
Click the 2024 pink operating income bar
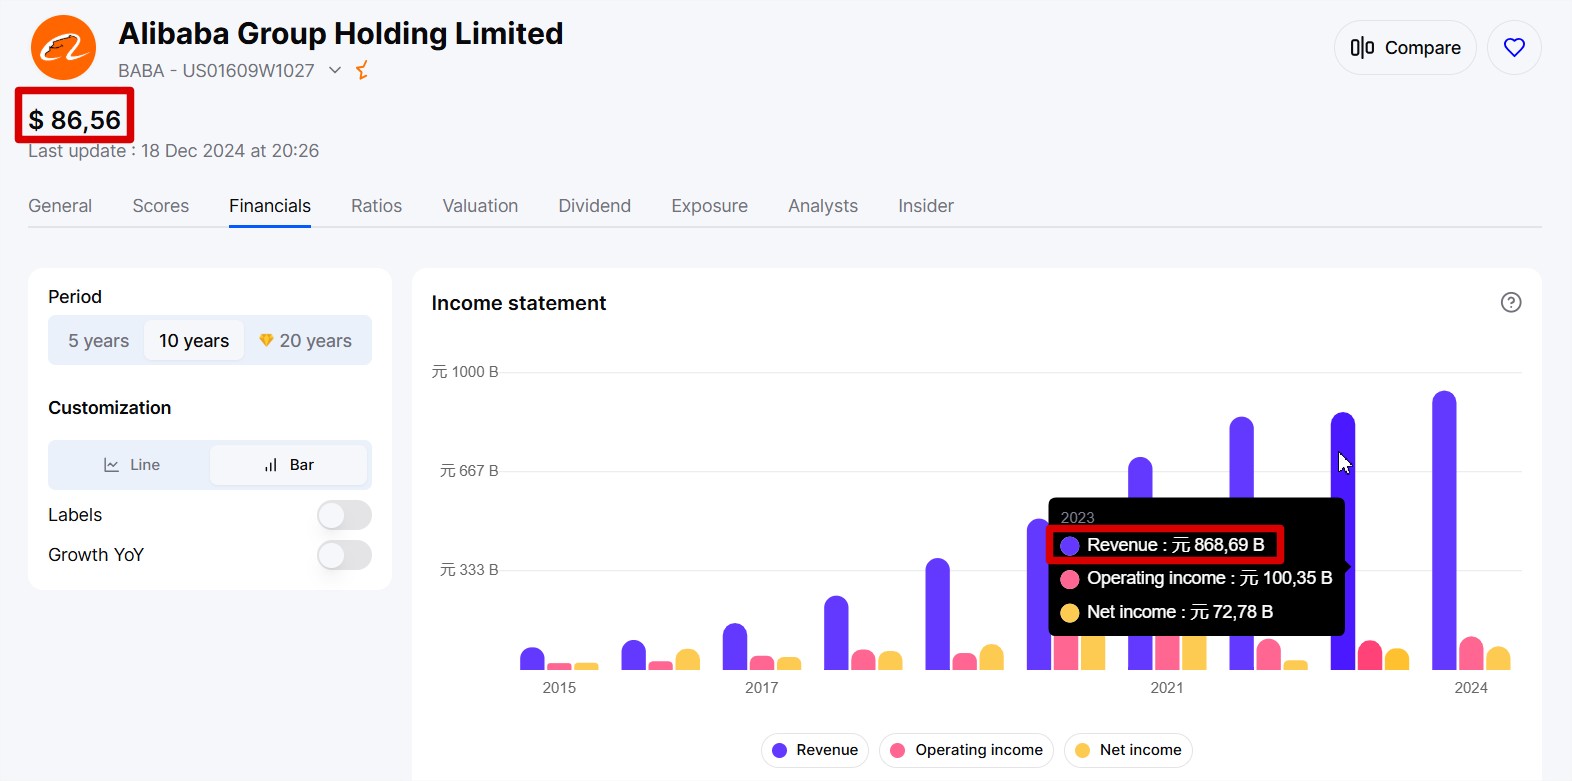(1471, 653)
